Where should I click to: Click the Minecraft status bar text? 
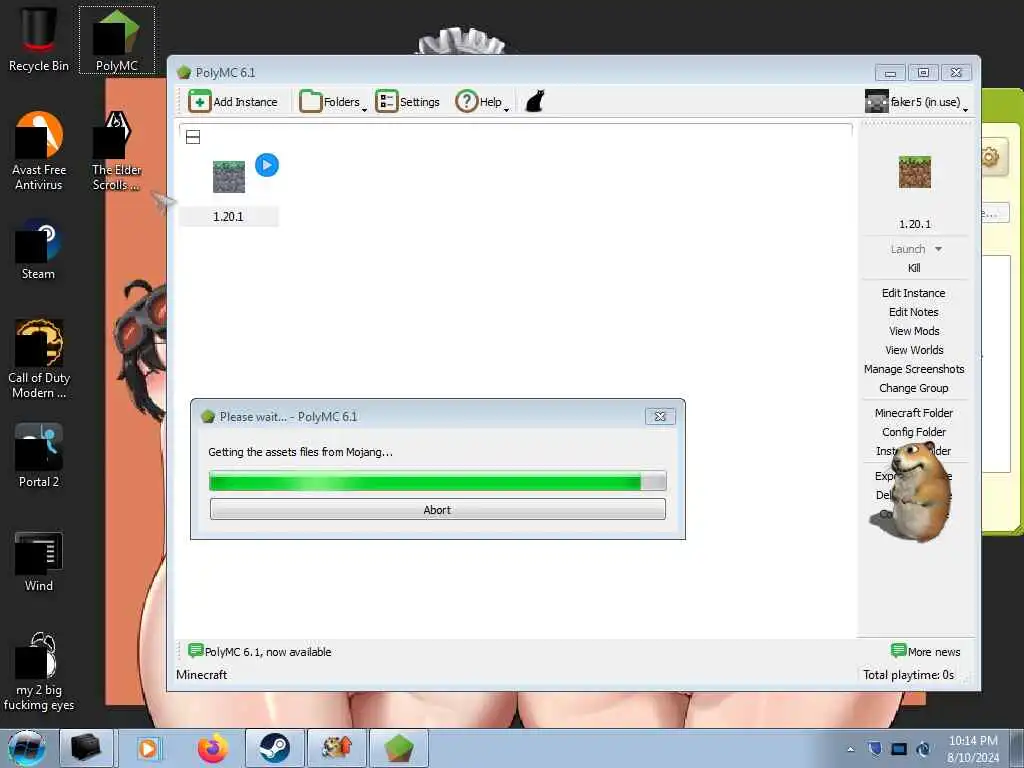[x=202, y=675]
